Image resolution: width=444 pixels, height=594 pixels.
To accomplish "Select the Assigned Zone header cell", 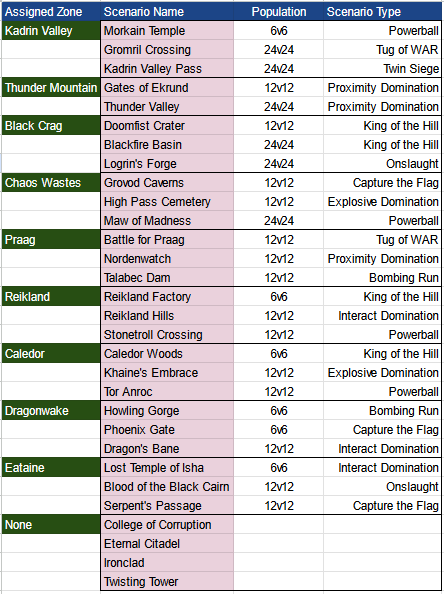I will pyautogui.click(x=51, y=12).
